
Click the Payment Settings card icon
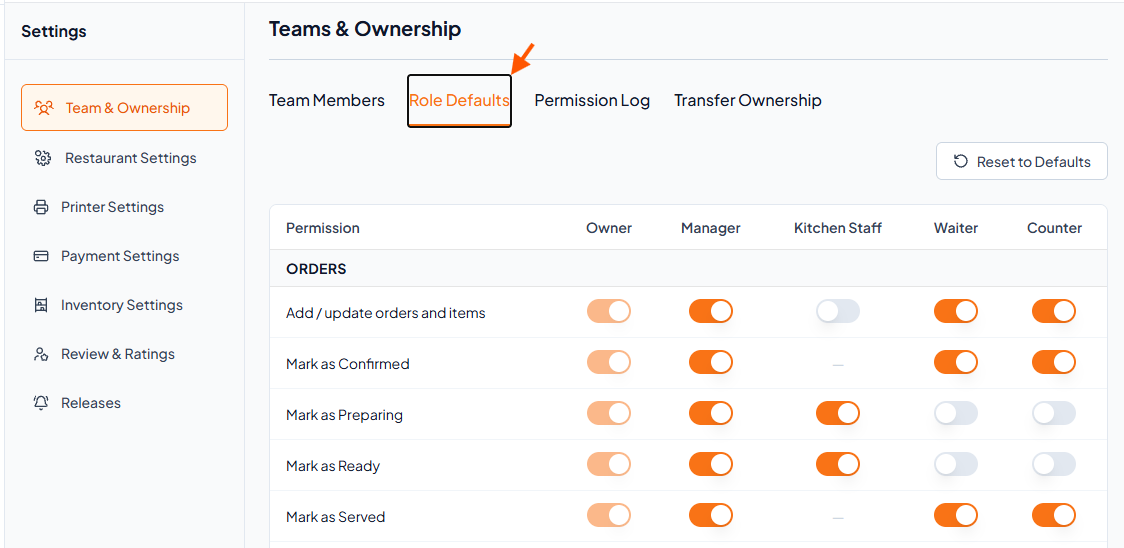[x=41, y=256]
